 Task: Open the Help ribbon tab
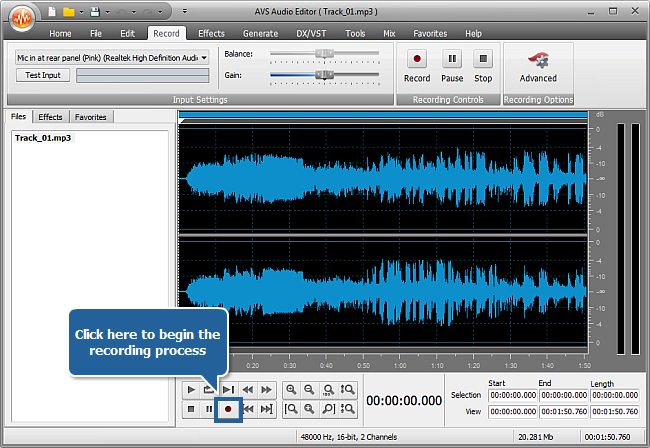click(x=473, y=34)
